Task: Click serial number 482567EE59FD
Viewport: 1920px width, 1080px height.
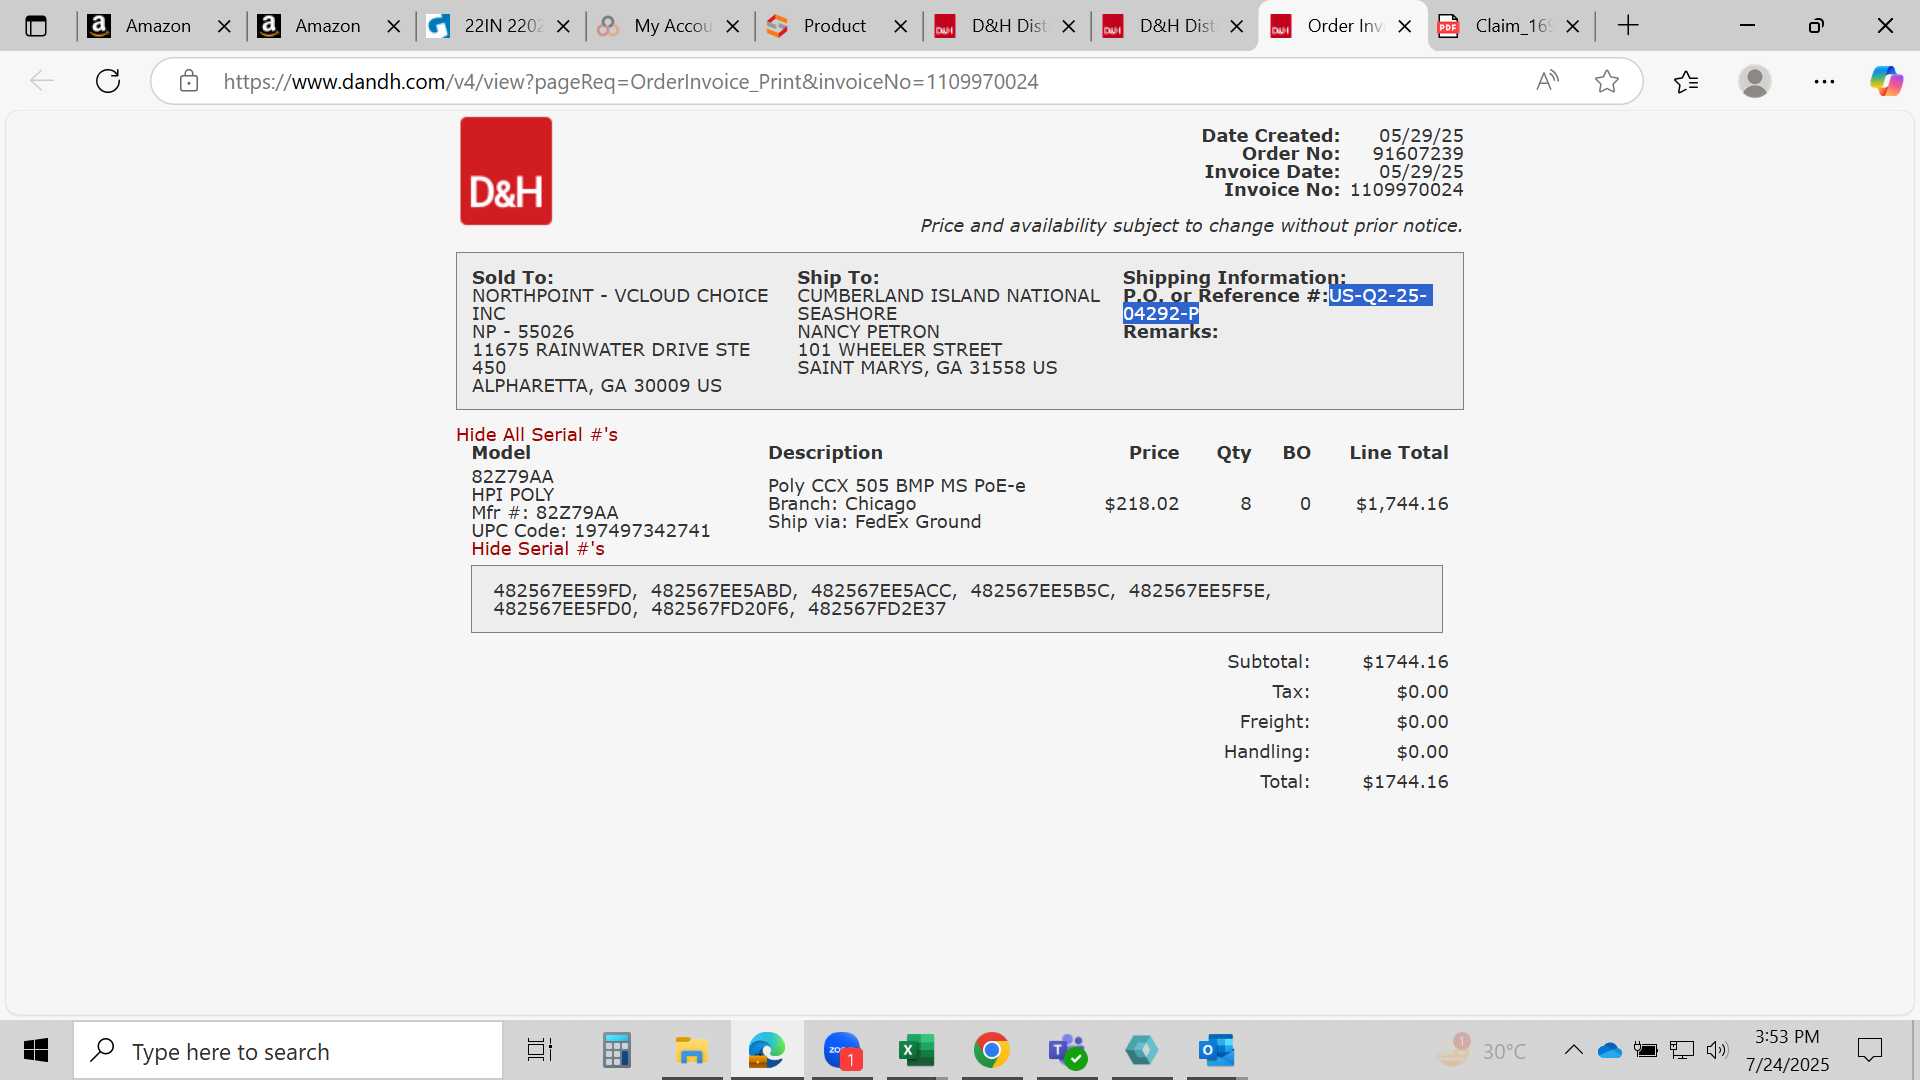Action: (564, 591)
